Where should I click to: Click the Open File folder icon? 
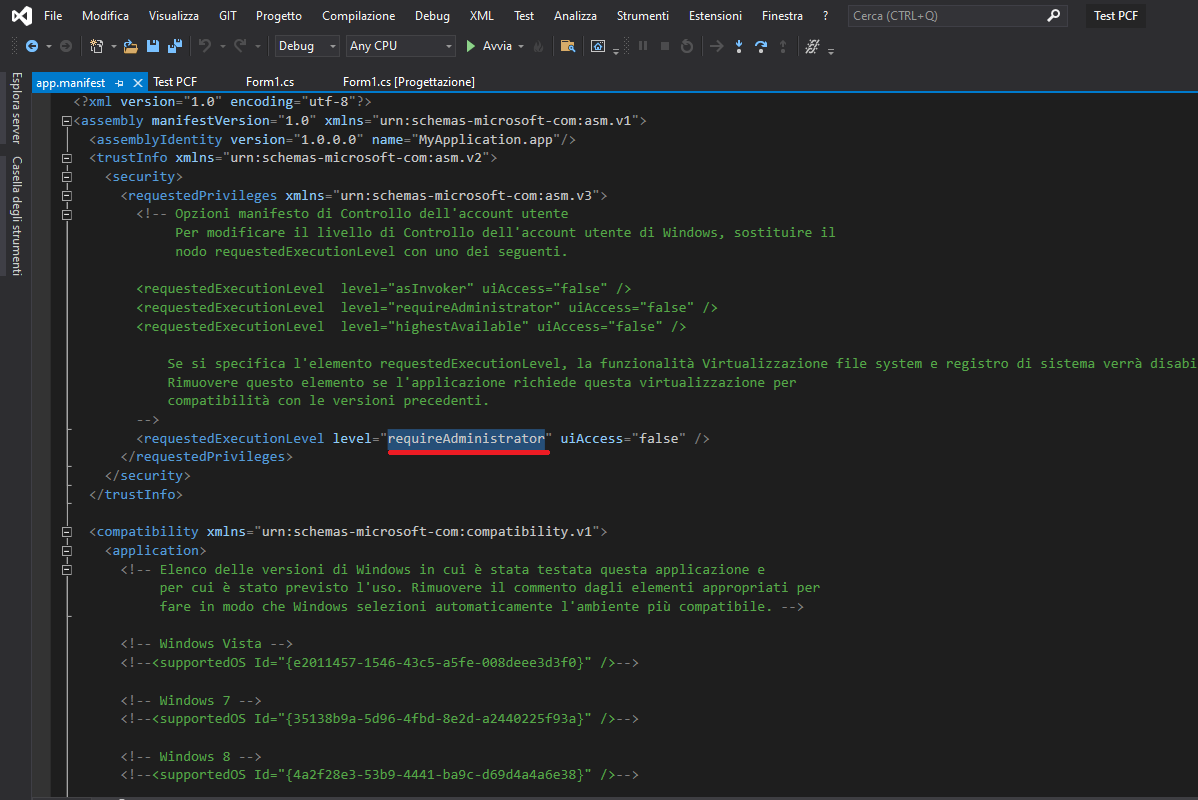click(x=130, y=46)
